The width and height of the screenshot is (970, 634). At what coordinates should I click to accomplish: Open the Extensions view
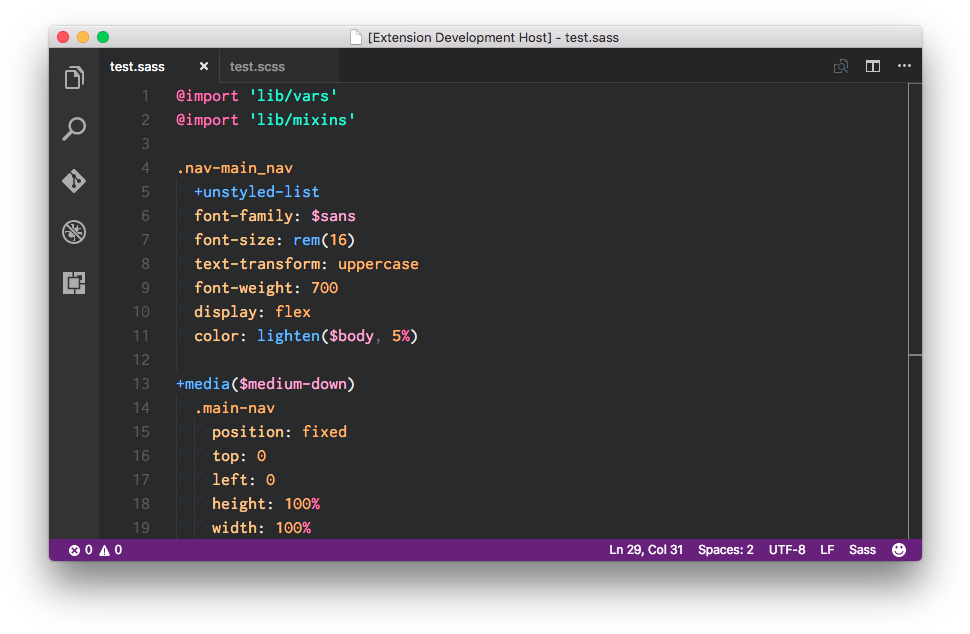click(x=73, y=283)
